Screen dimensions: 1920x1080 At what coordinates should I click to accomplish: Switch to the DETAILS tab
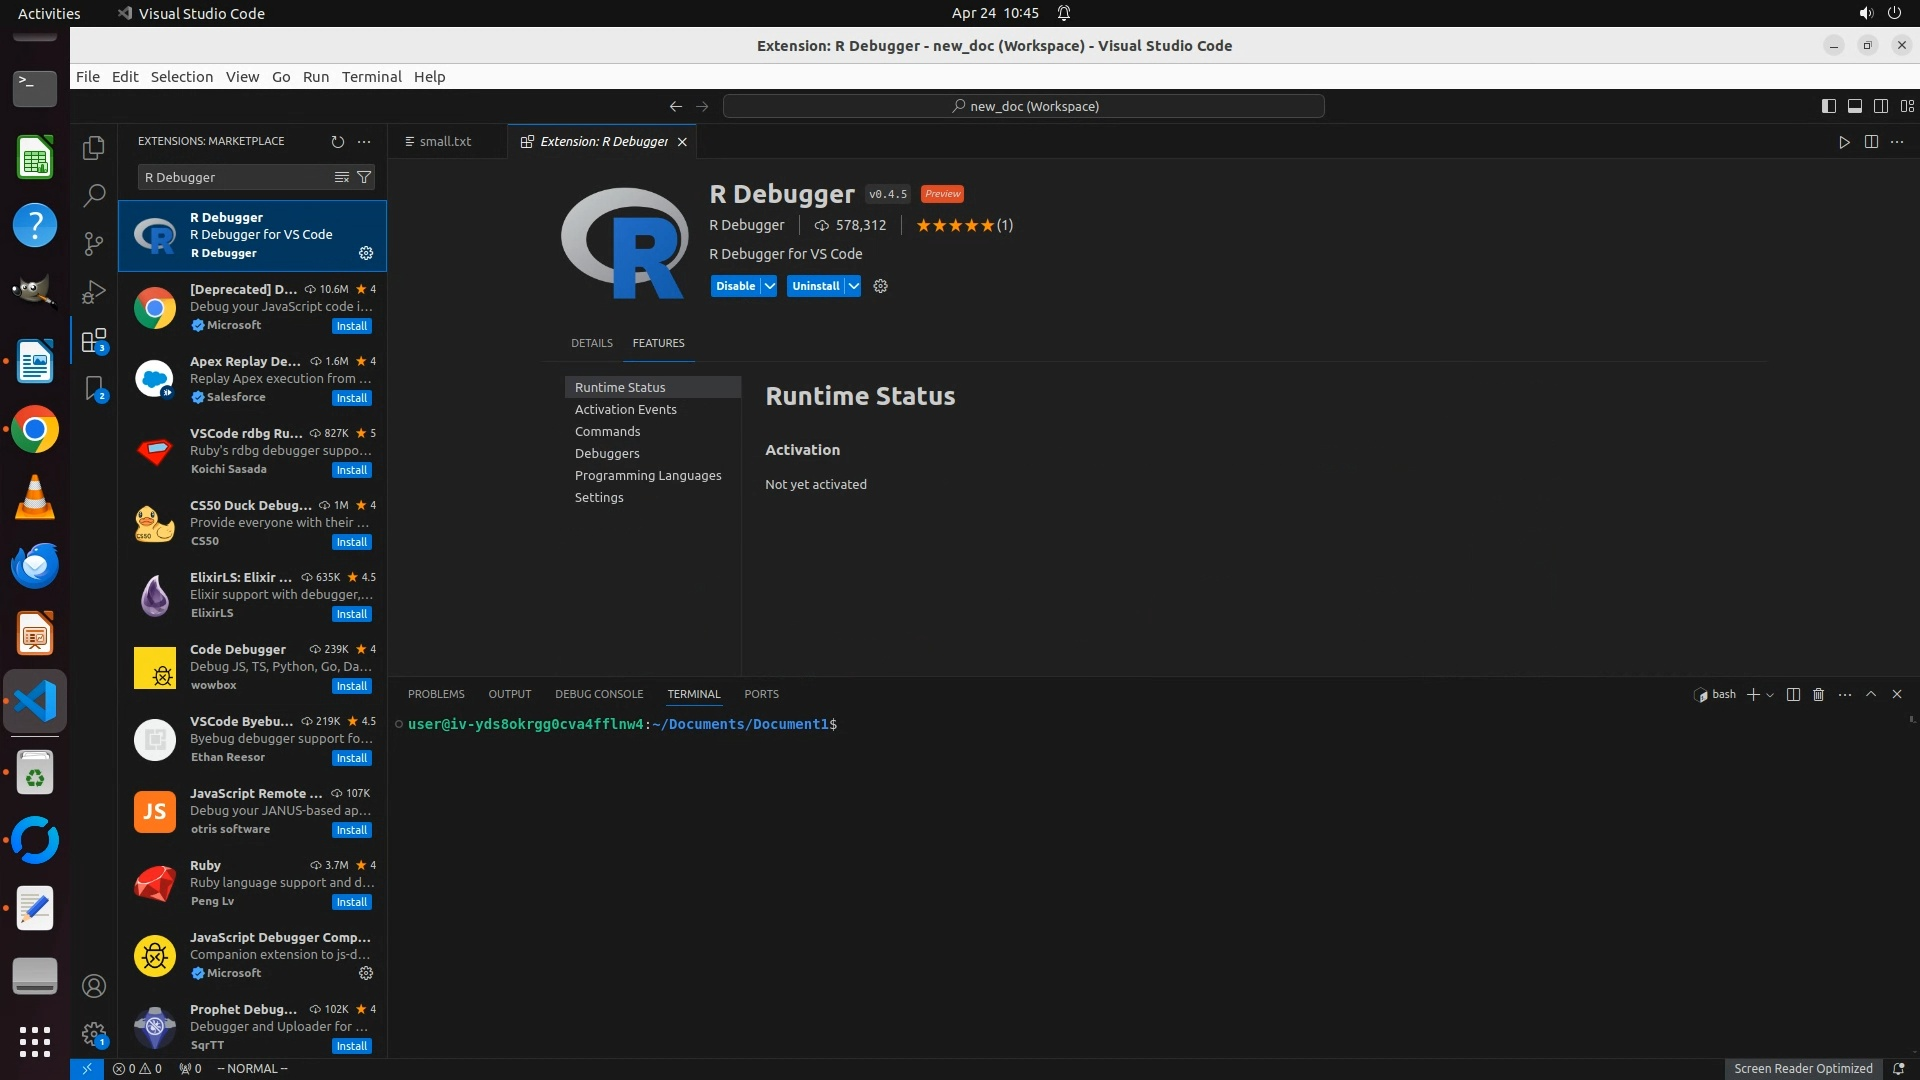591,343
